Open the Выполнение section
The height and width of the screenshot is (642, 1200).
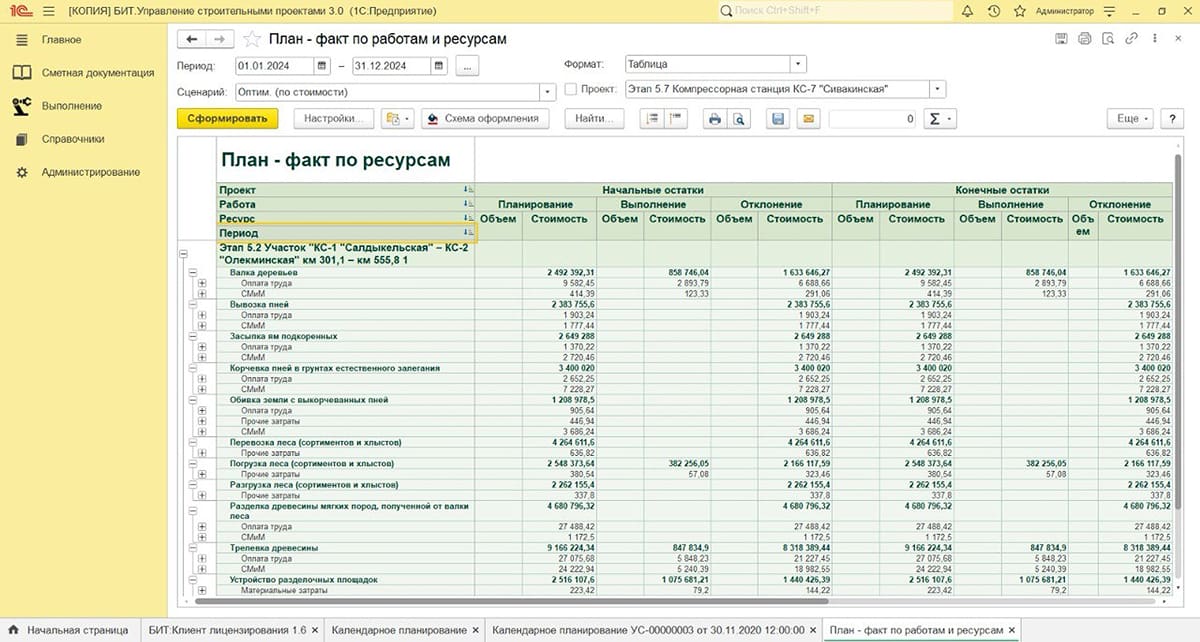72,106
